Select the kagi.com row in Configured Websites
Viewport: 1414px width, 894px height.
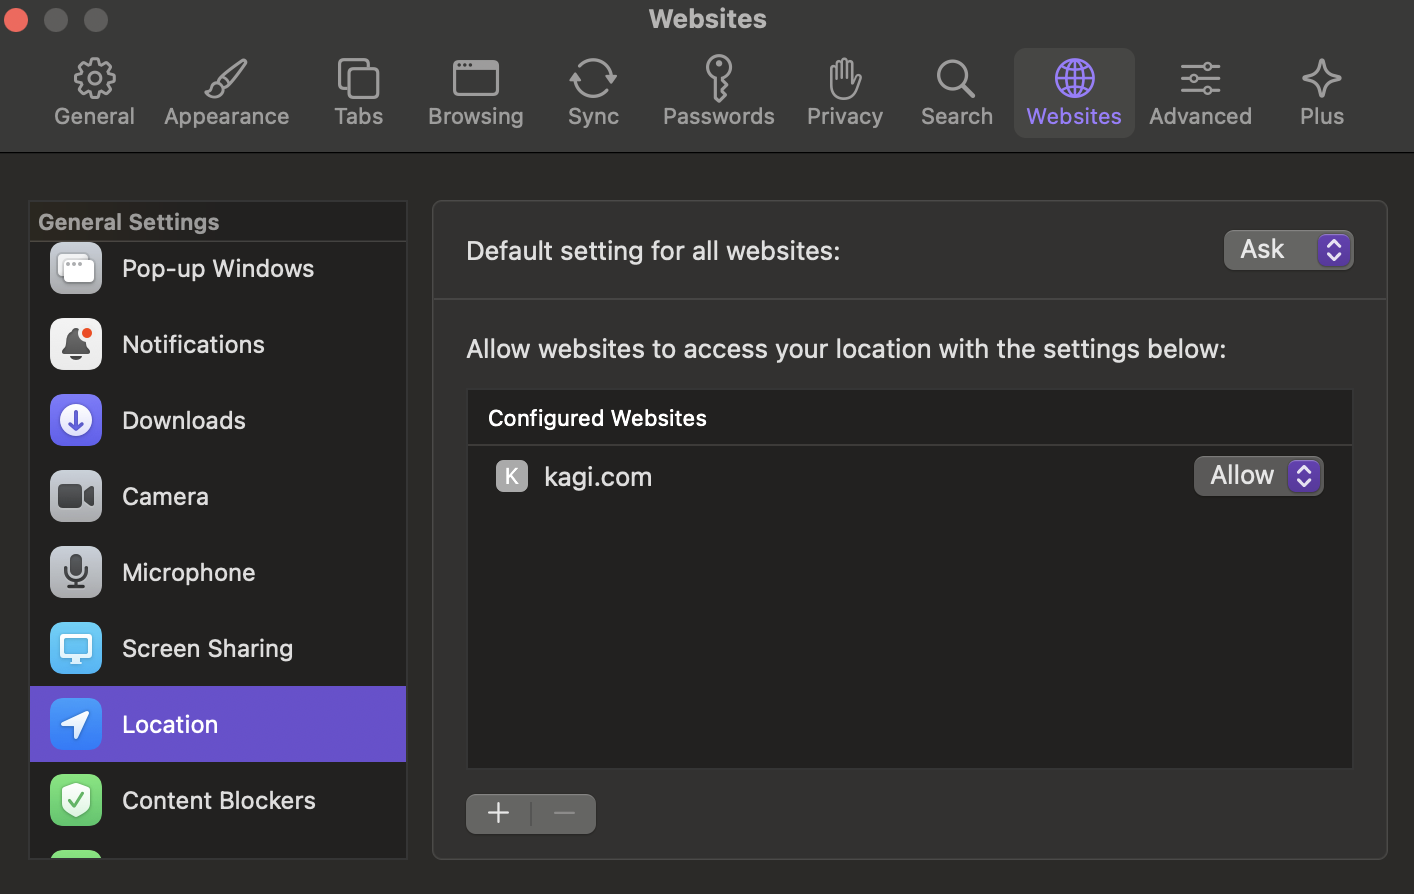click(x=800, y=477)
